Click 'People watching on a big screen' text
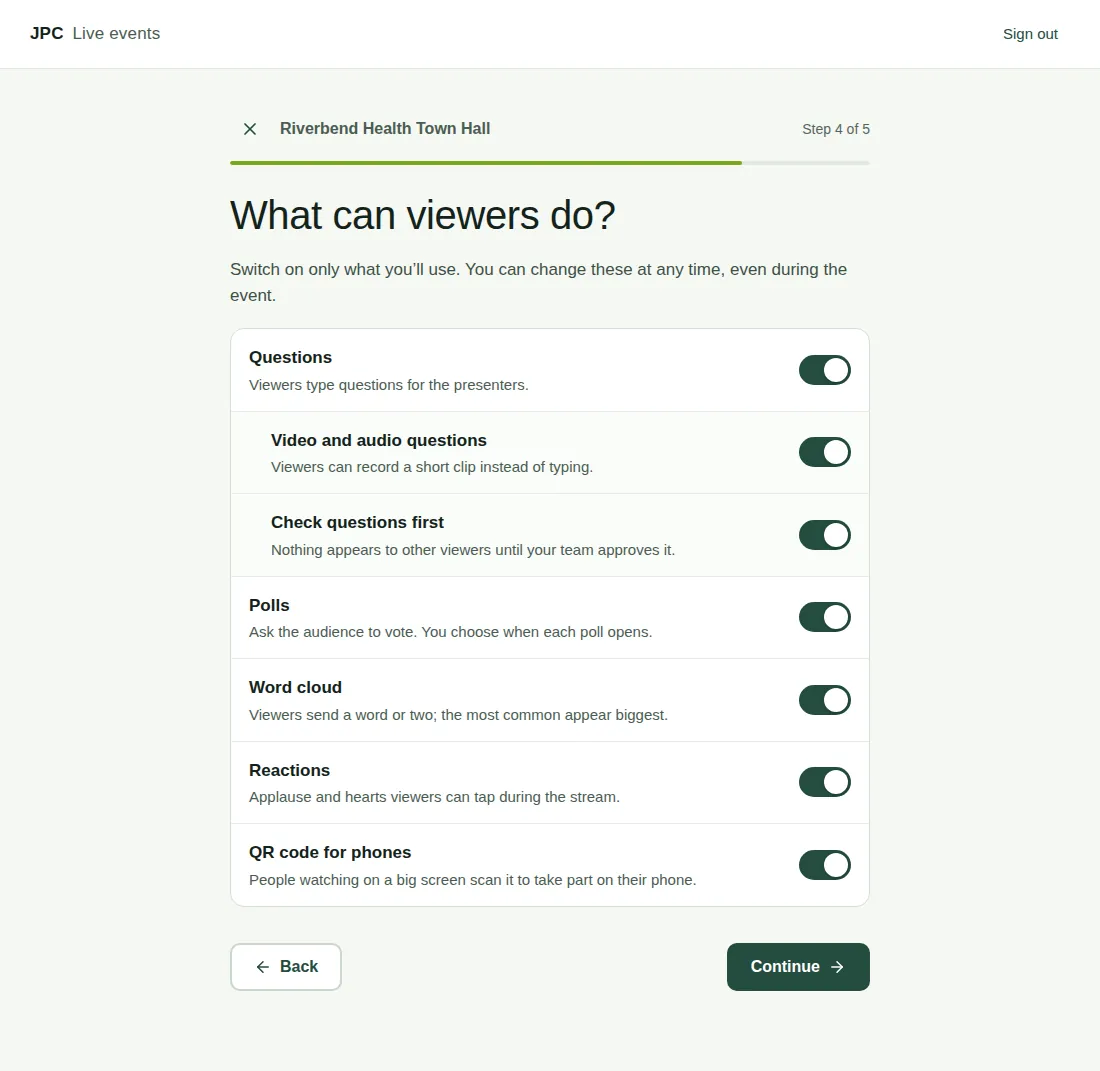Viewport: 1100px width, 1071px height. (472, 880)
